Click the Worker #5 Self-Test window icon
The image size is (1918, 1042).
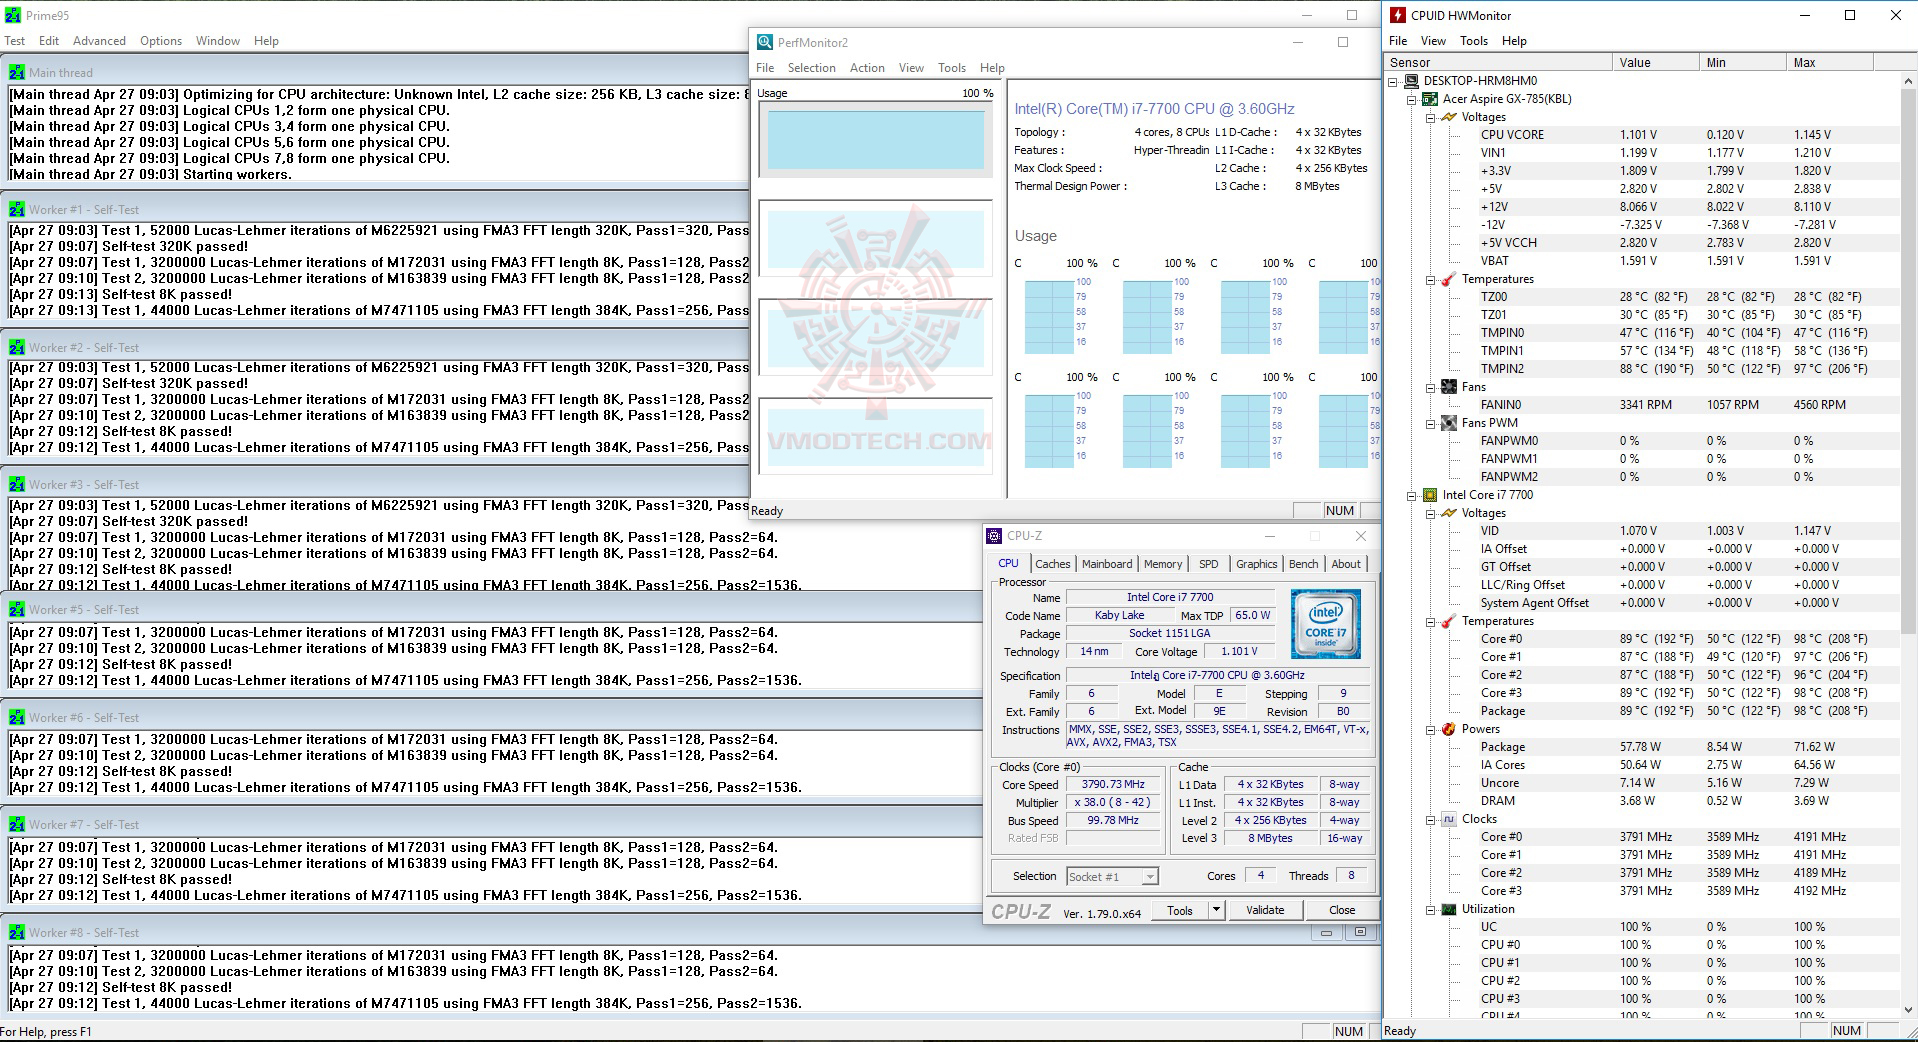17,609
